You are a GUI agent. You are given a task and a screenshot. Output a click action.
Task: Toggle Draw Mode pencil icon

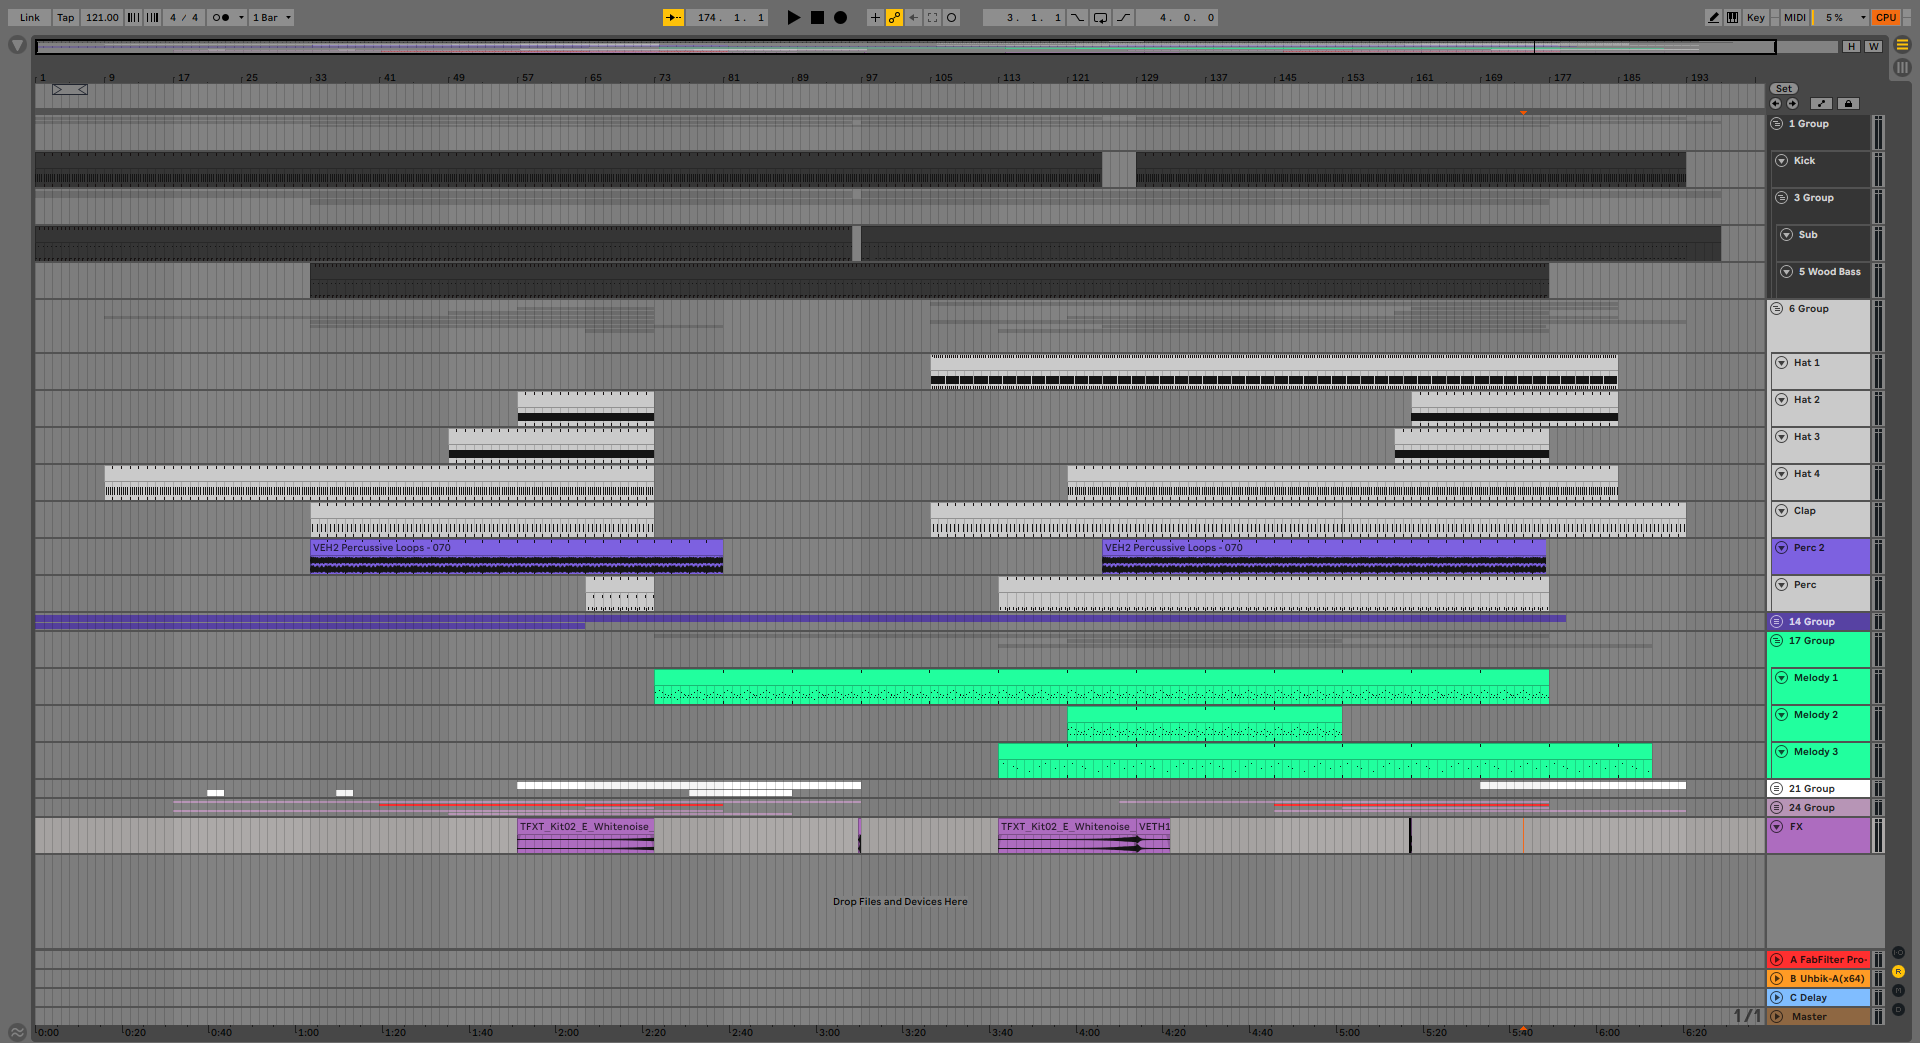point(1713,17)
